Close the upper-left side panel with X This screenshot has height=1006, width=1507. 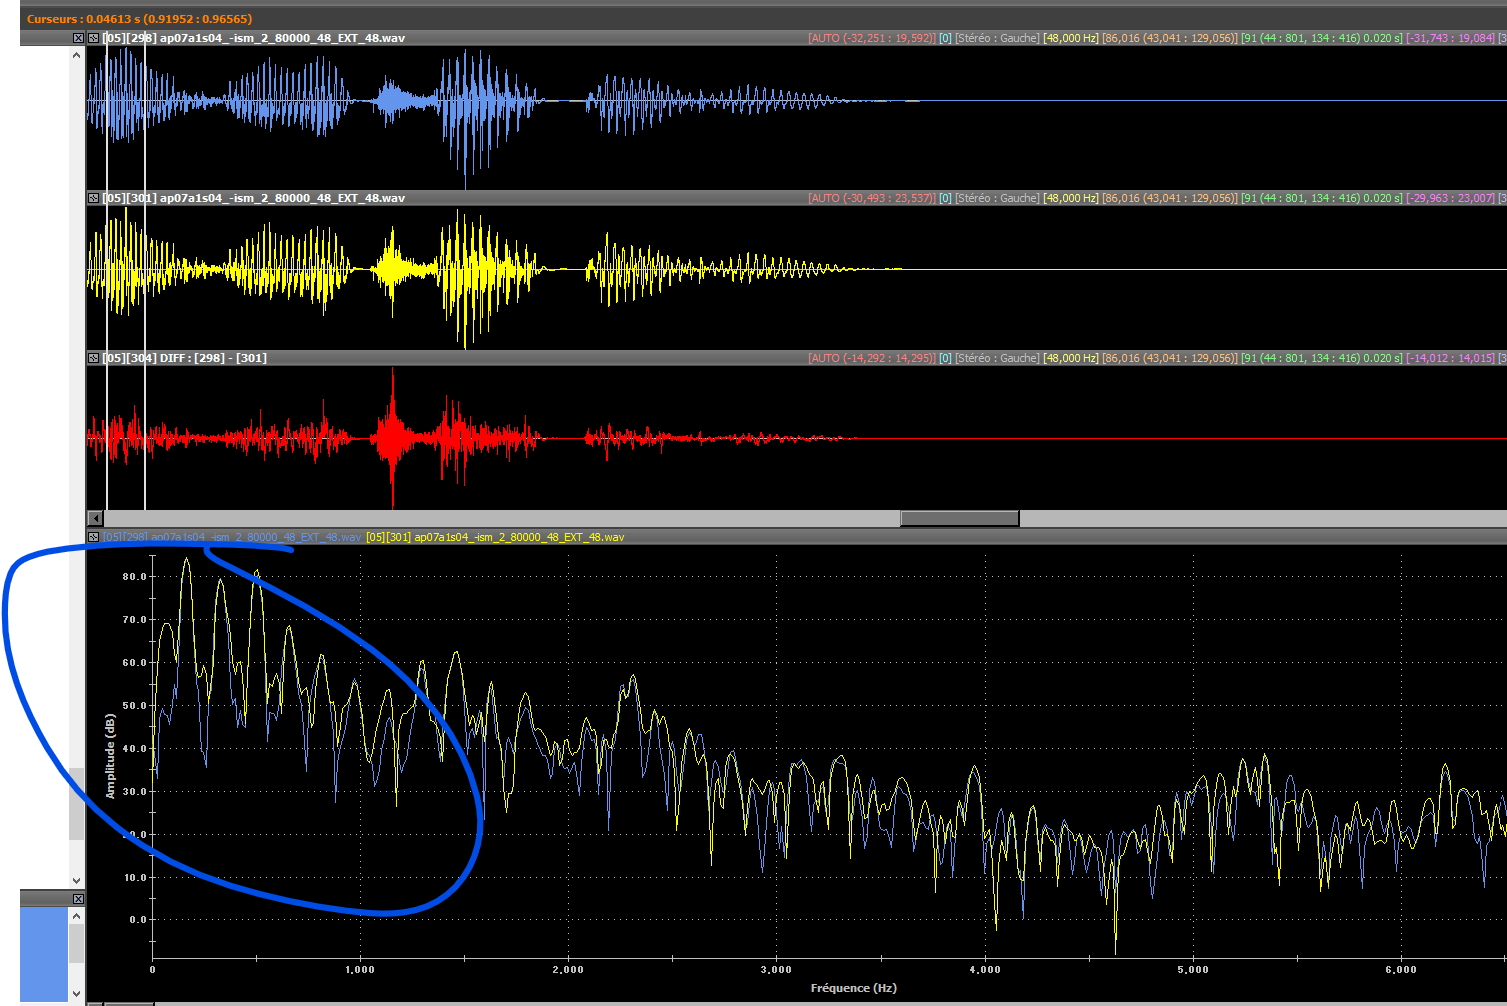click(x=78, y=38)
